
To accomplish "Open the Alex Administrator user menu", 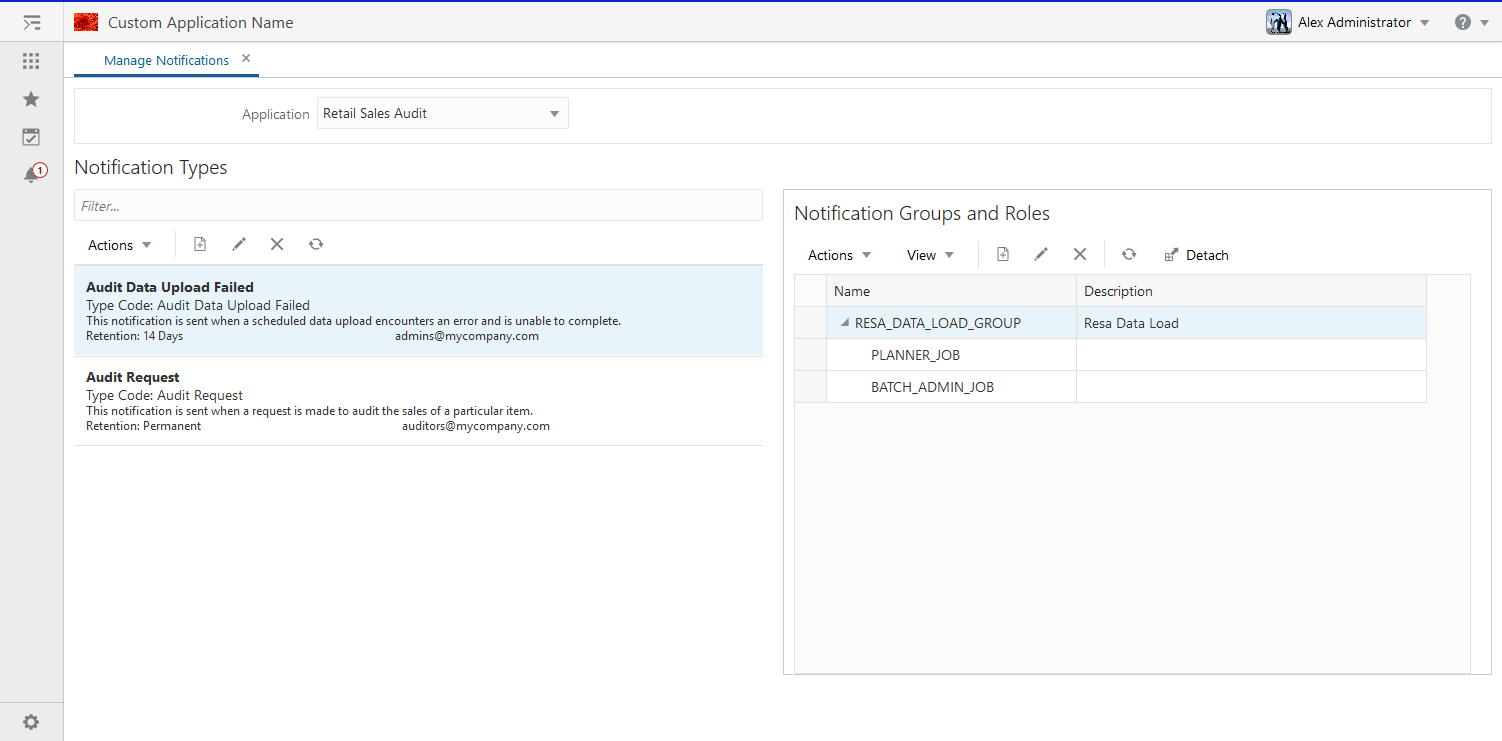I will (x=1349, y=21).
